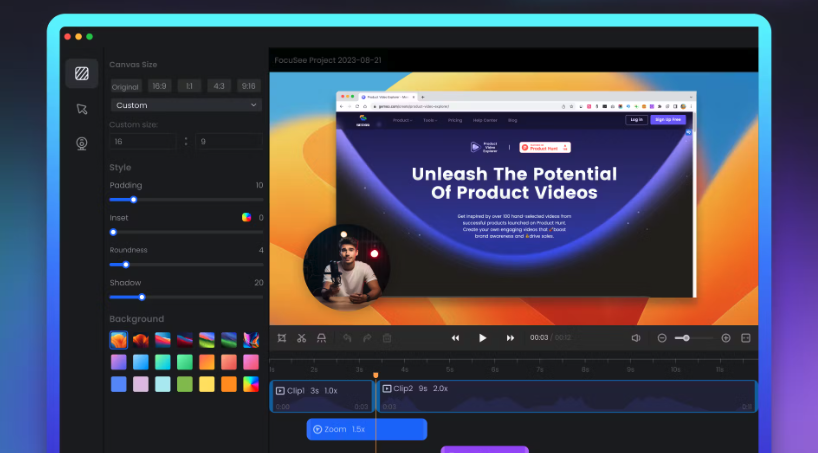Viewport: 818px width, 453px height.
Task: Select the second wallpaper background thumbnail
Action: coord(141,340)
